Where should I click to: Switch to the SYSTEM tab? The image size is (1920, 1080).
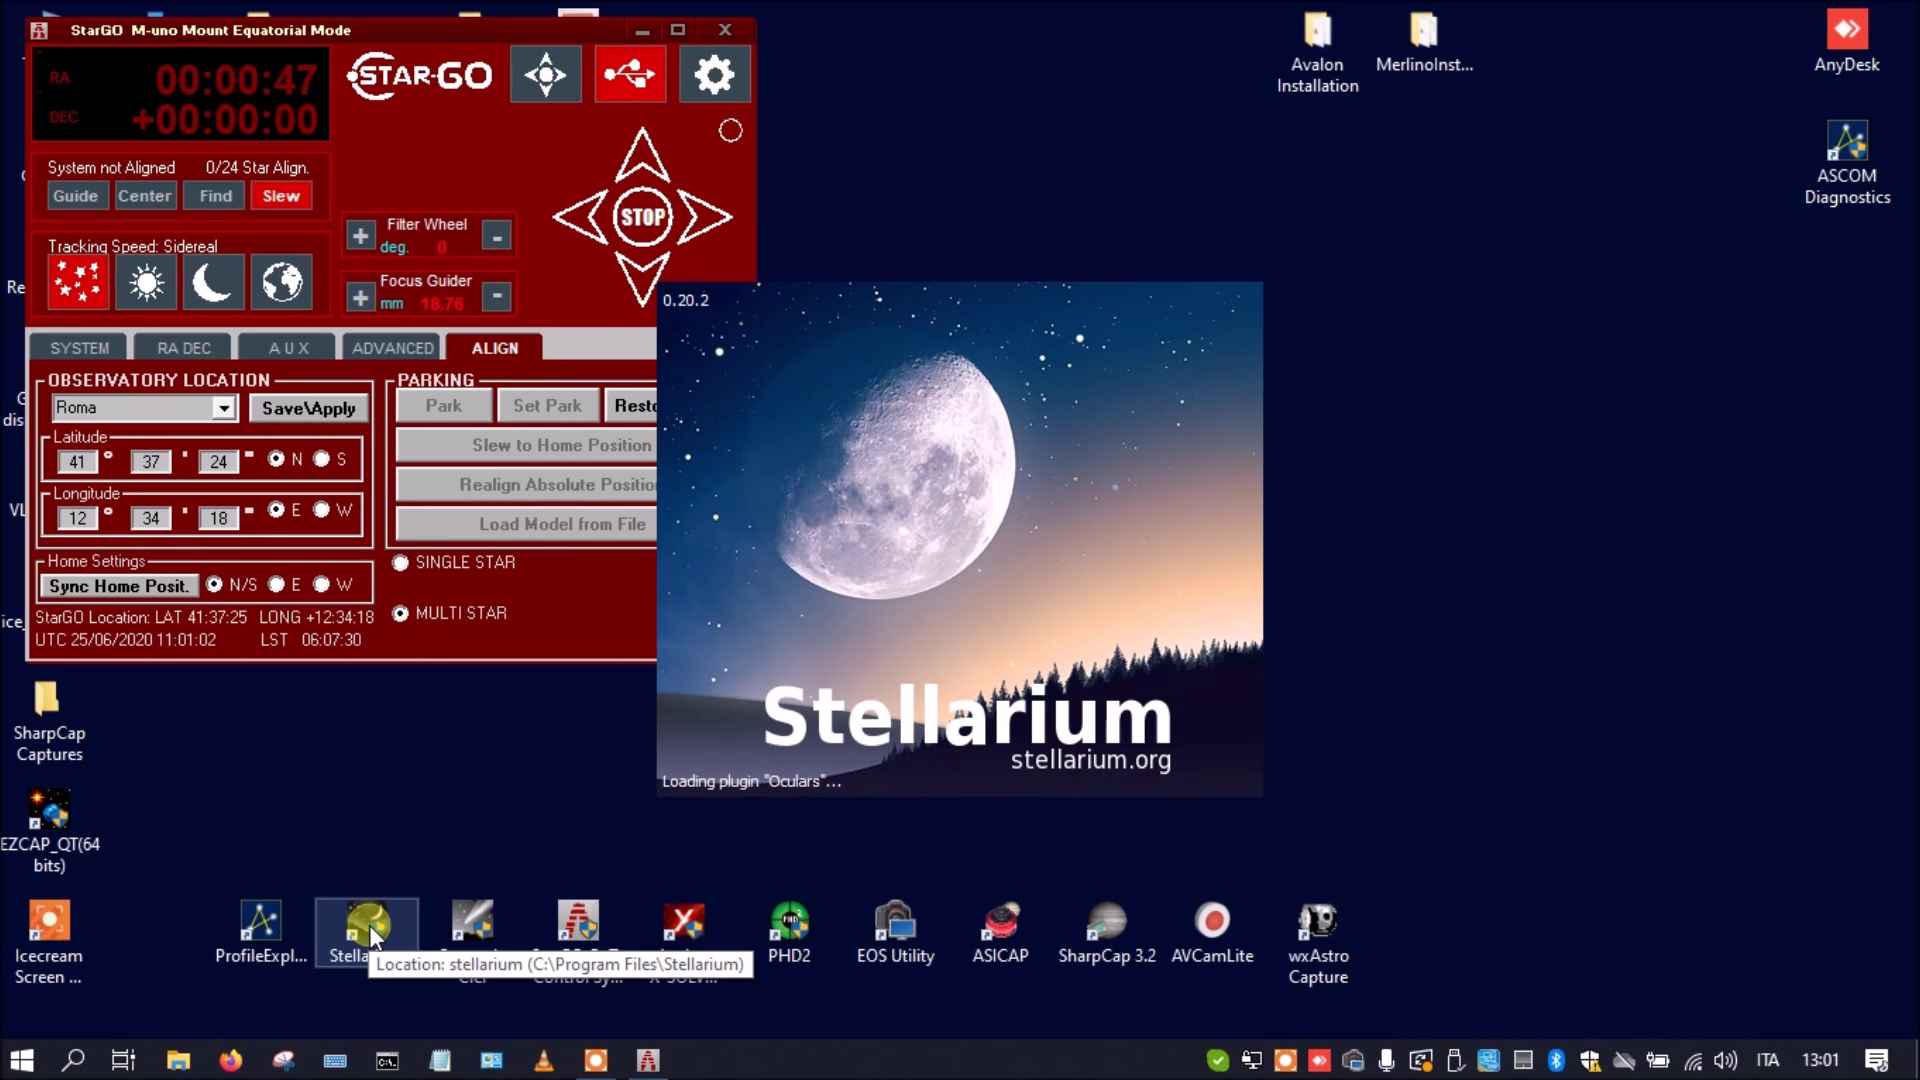tap(79, 347)
